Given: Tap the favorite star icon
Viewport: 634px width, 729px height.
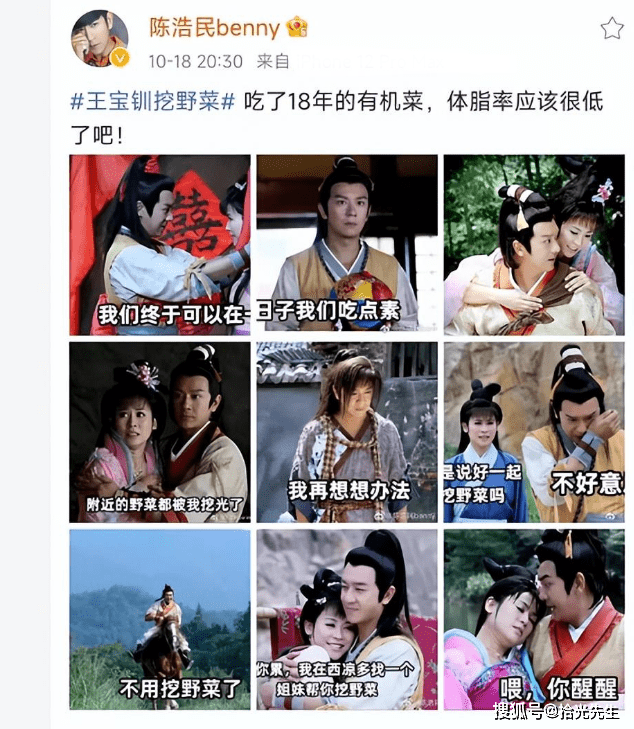Looking at the screenshot, I should [612, 28].
